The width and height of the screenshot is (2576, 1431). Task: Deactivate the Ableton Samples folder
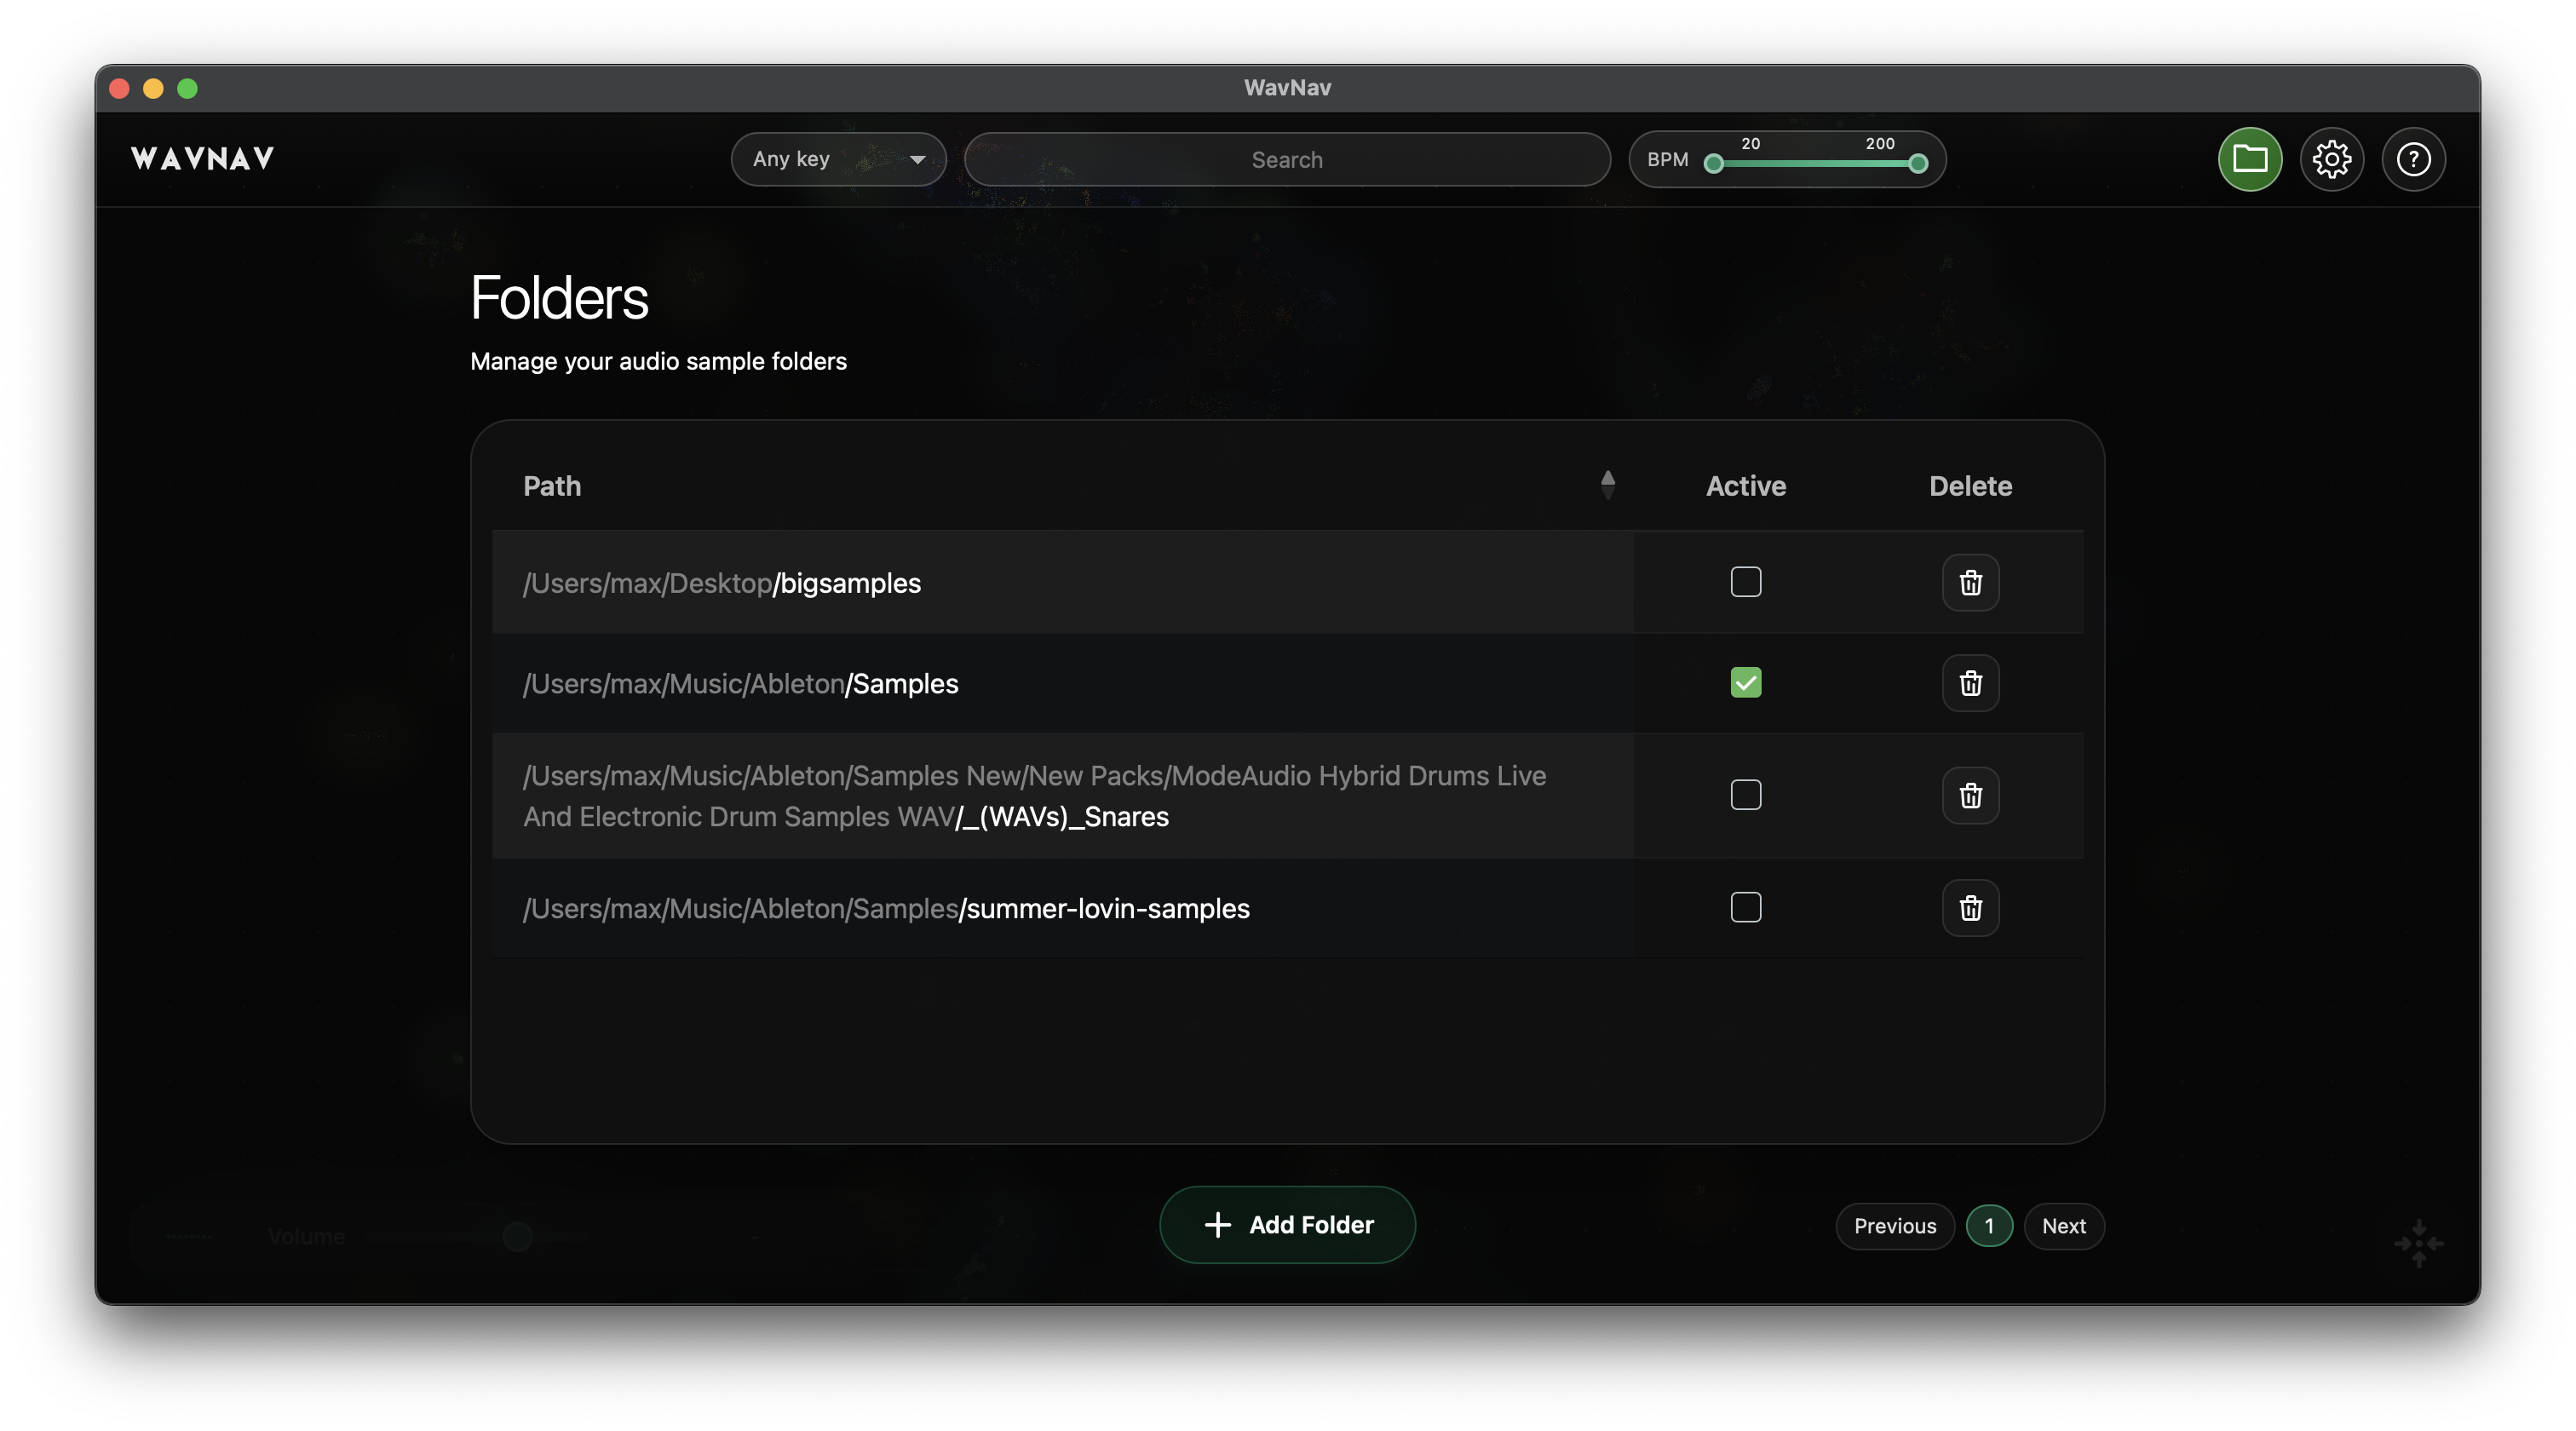pos(1745,683)
